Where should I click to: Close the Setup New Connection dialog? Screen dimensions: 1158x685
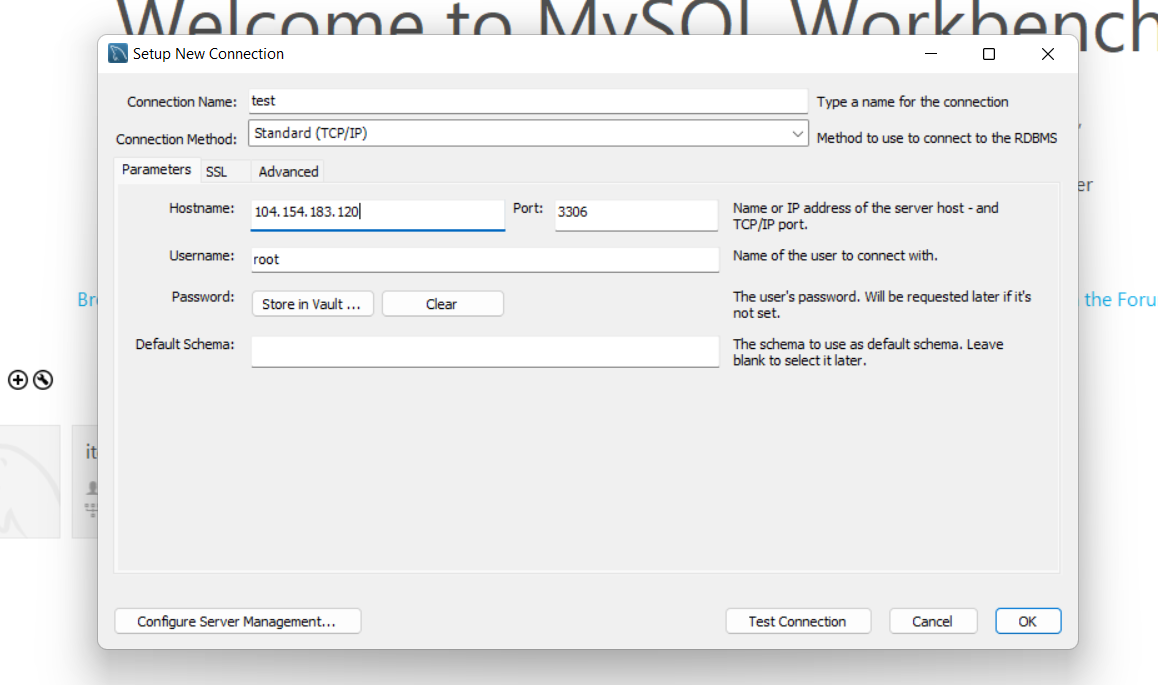(1047, 54)
